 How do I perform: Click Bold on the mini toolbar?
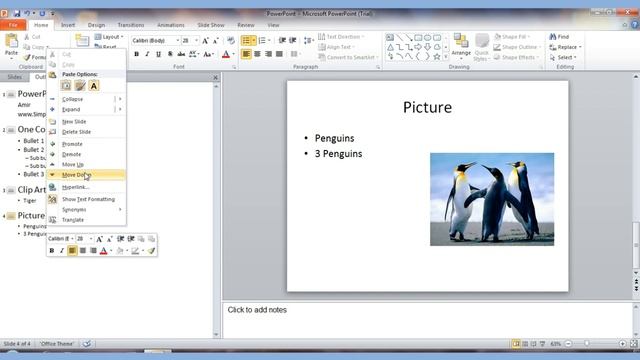tap(52, 251)
